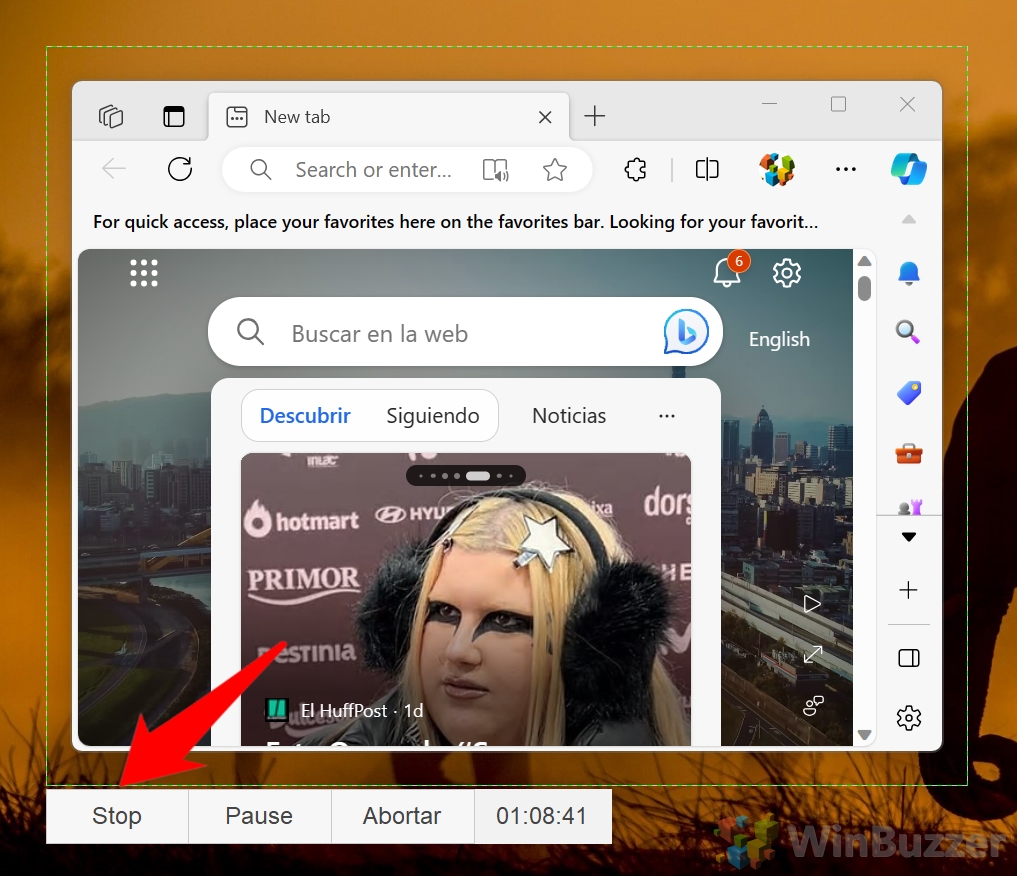Image resolution: width=1017 pixels, height=876 pixels.
Task: Click the Abortar button
Action: pyautogui.click(x=402, y=816)
